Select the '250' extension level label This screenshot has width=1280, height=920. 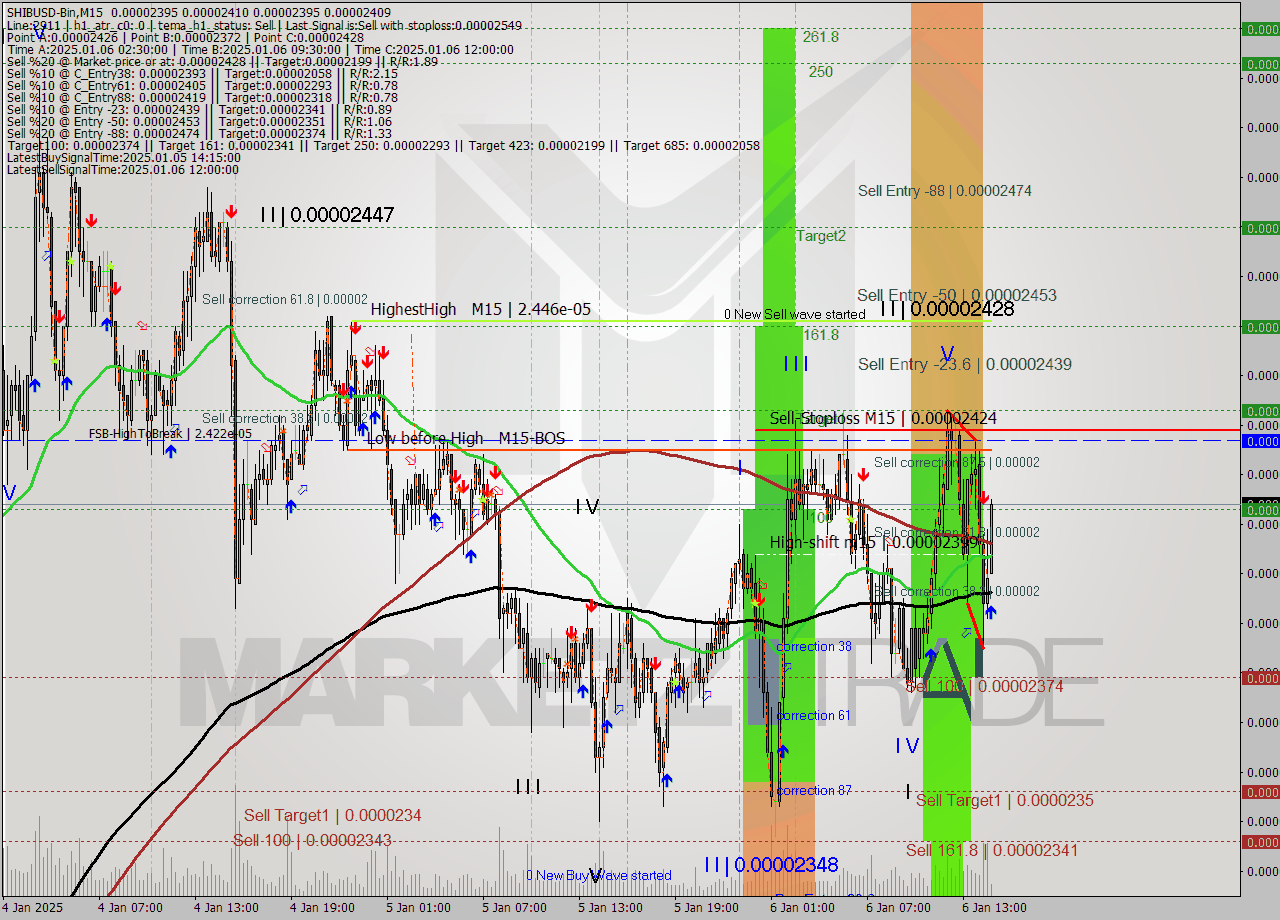821,72
